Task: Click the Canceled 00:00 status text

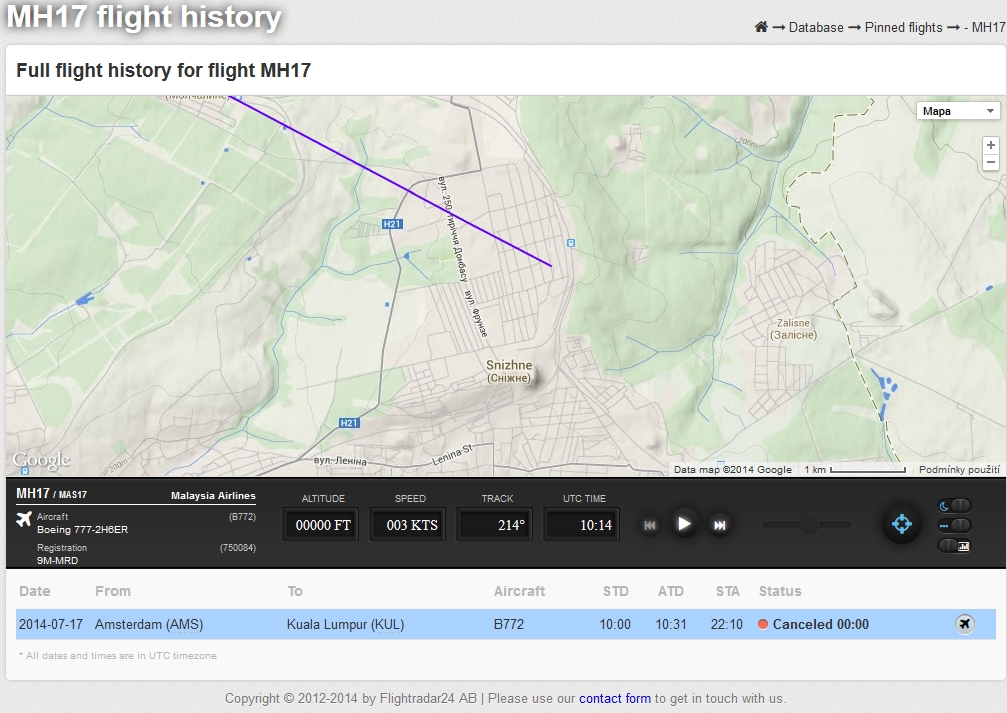Action: (x=820, y=624)
